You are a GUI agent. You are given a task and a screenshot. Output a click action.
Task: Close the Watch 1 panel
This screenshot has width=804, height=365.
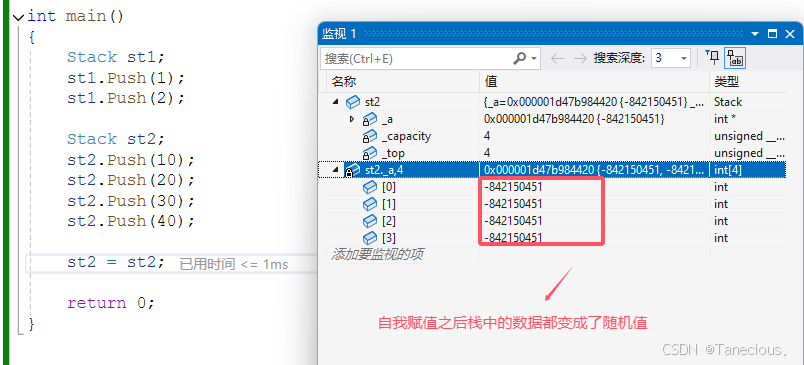click(x=790, y=34)
